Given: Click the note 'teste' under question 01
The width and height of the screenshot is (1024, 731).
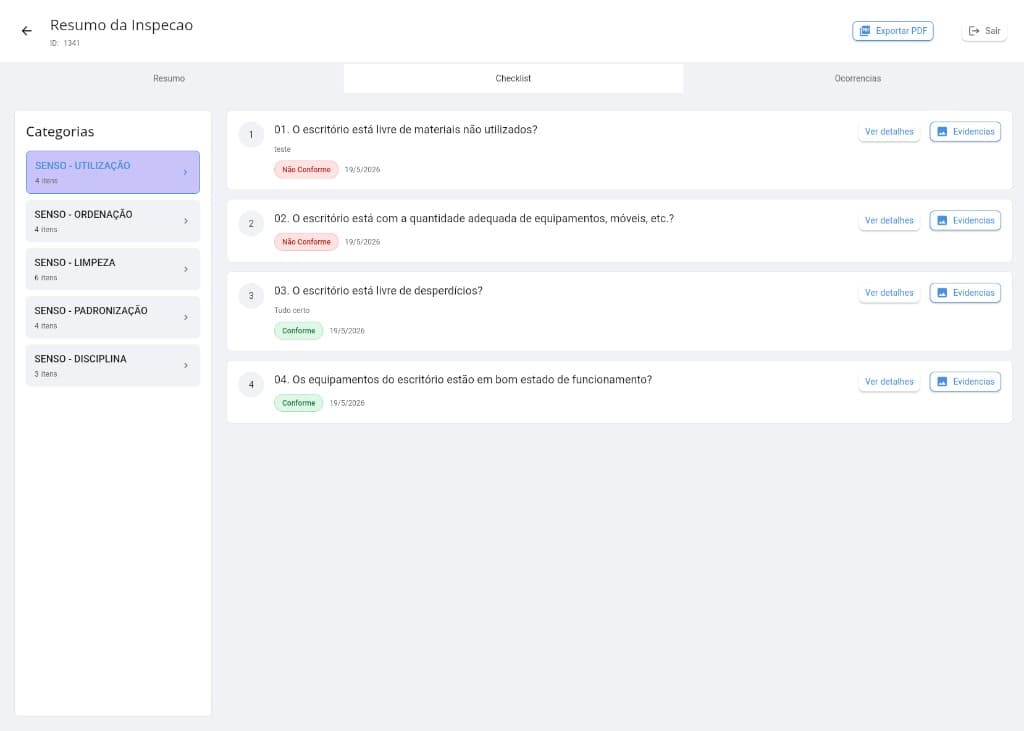Looking at the screenshot, I should pos(282,149).
